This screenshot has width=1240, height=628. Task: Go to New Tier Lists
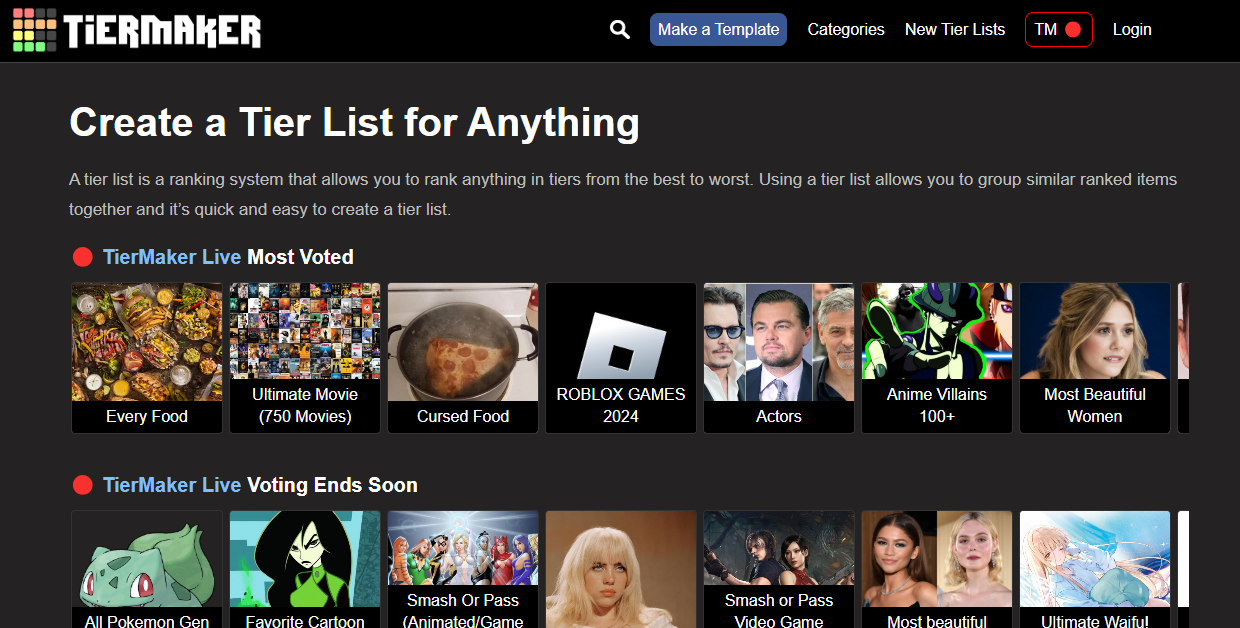click(954, 30)
